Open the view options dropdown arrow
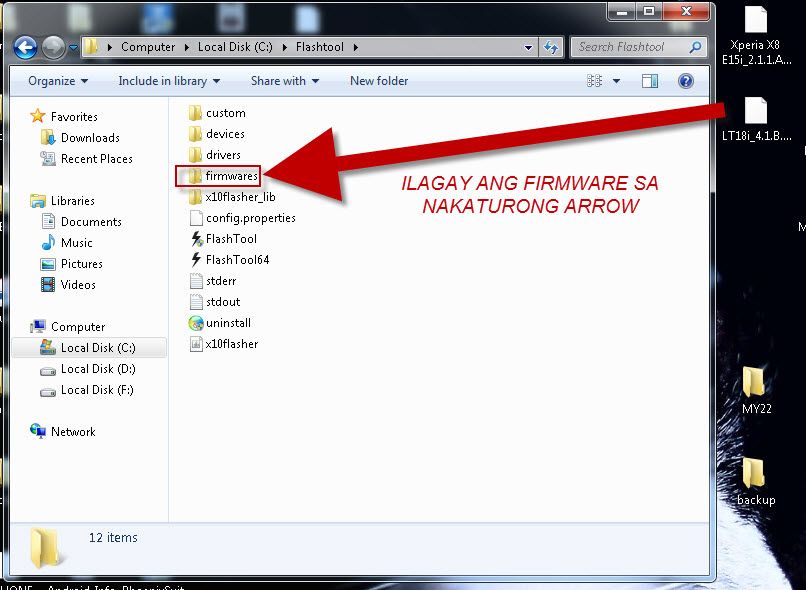806x590 pixels. pos(616,81)
